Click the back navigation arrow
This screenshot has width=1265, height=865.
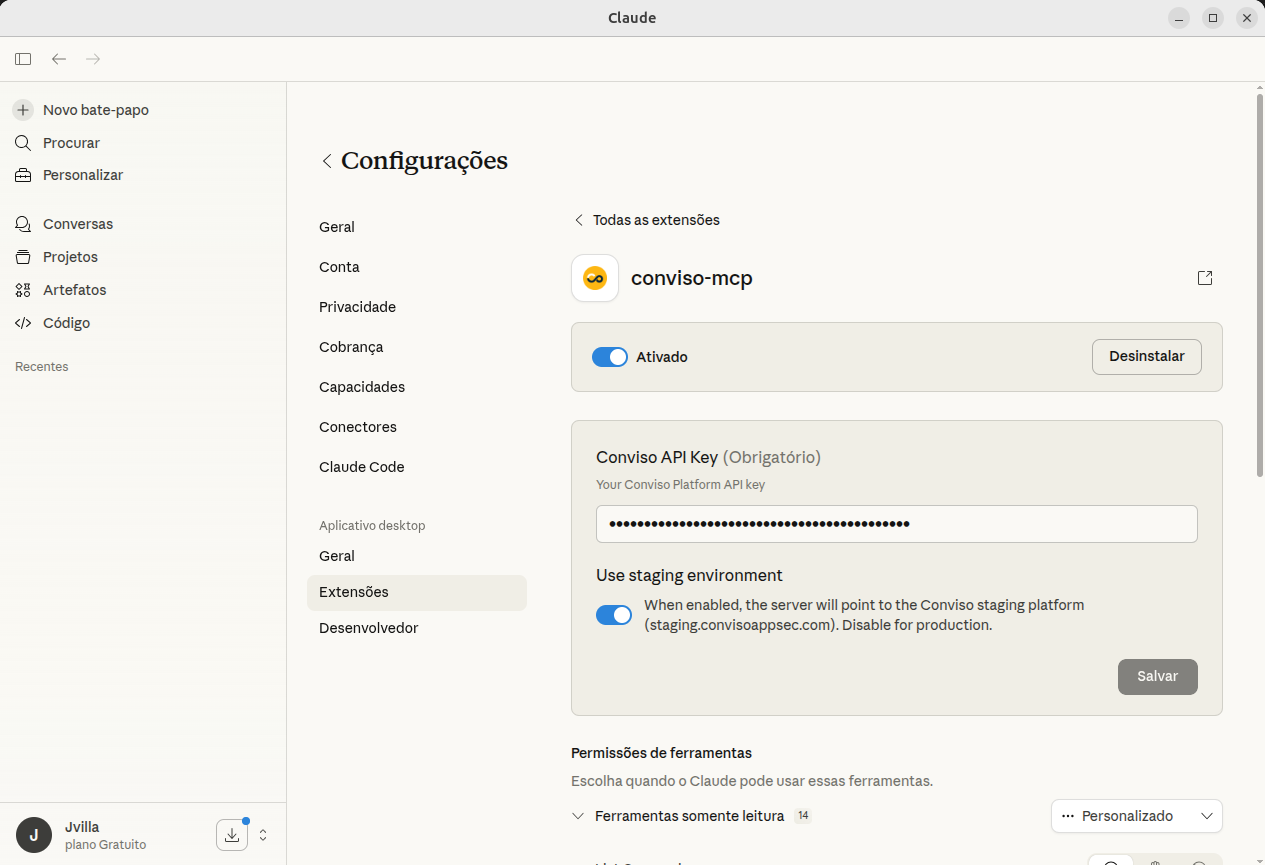(x=59, y=59)
